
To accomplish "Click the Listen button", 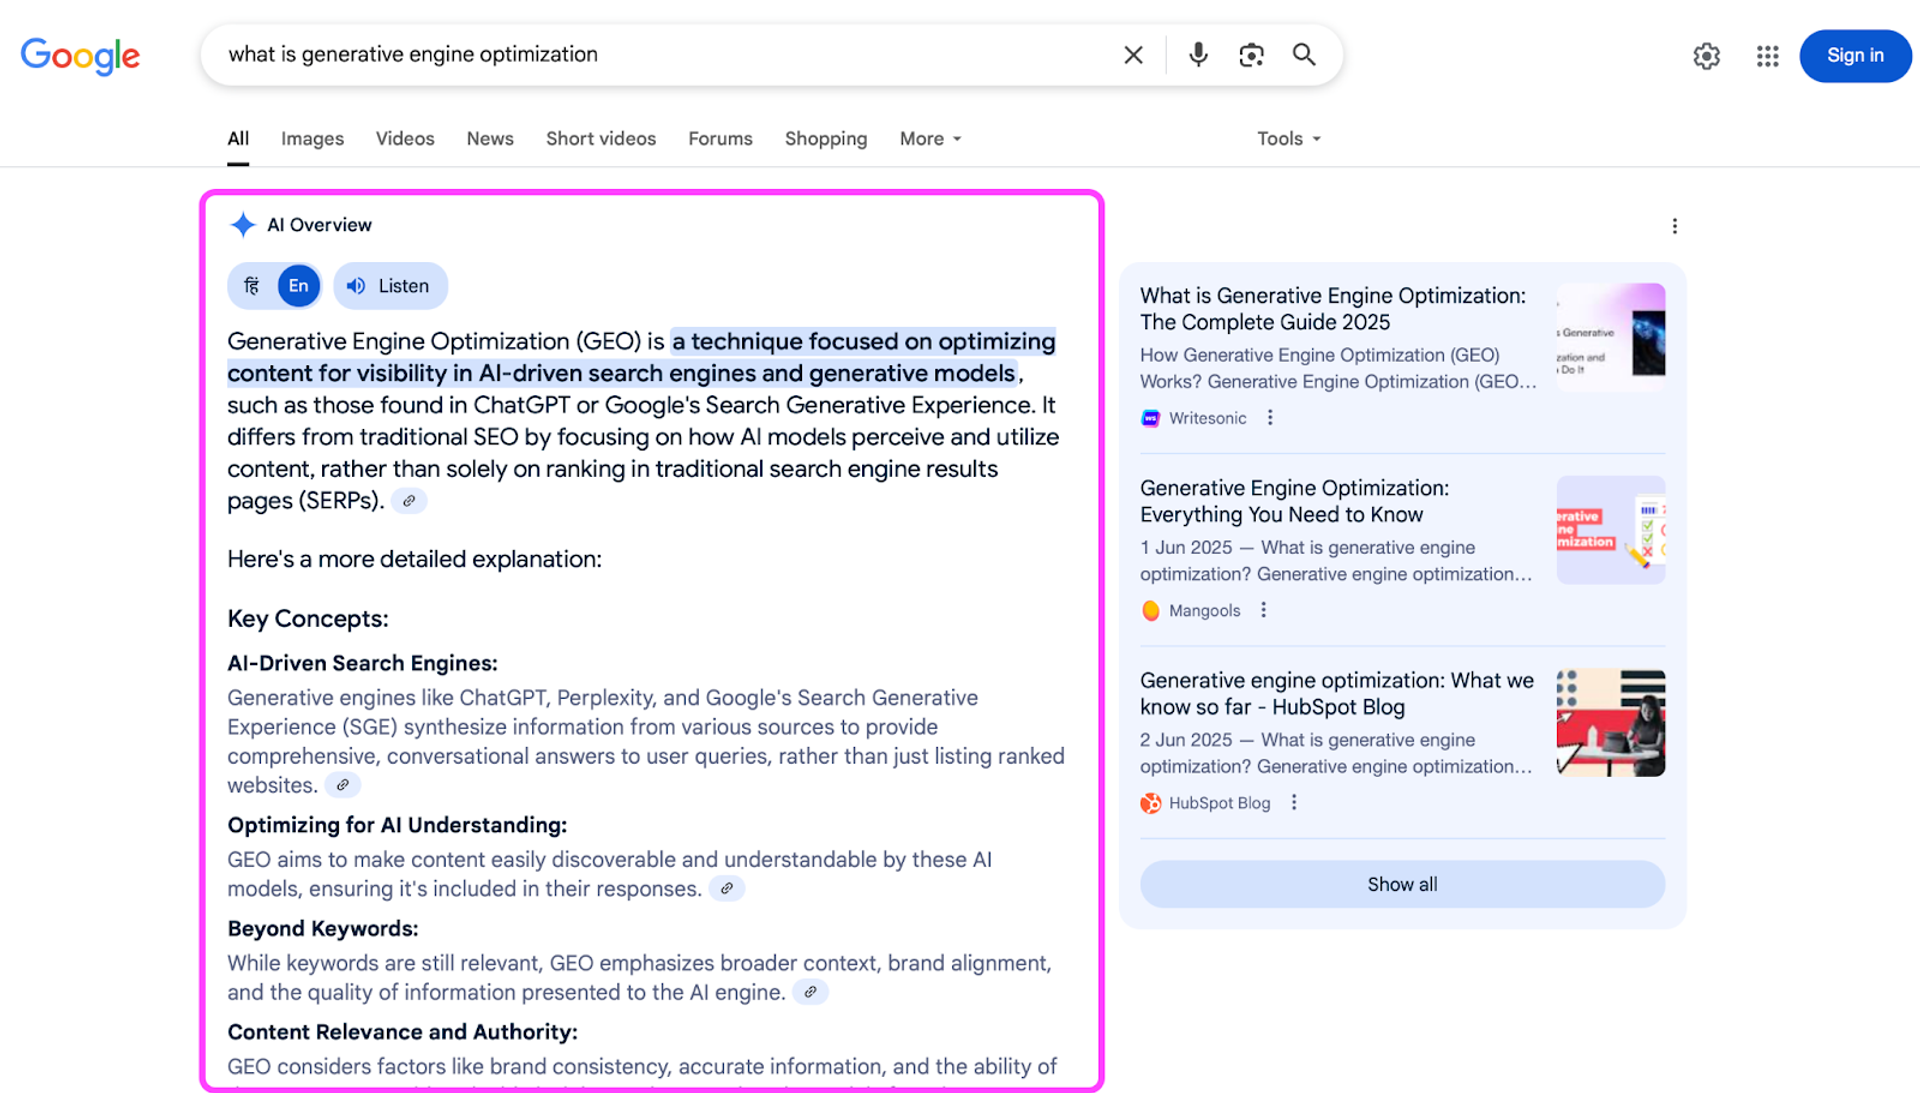I will 390,286.
